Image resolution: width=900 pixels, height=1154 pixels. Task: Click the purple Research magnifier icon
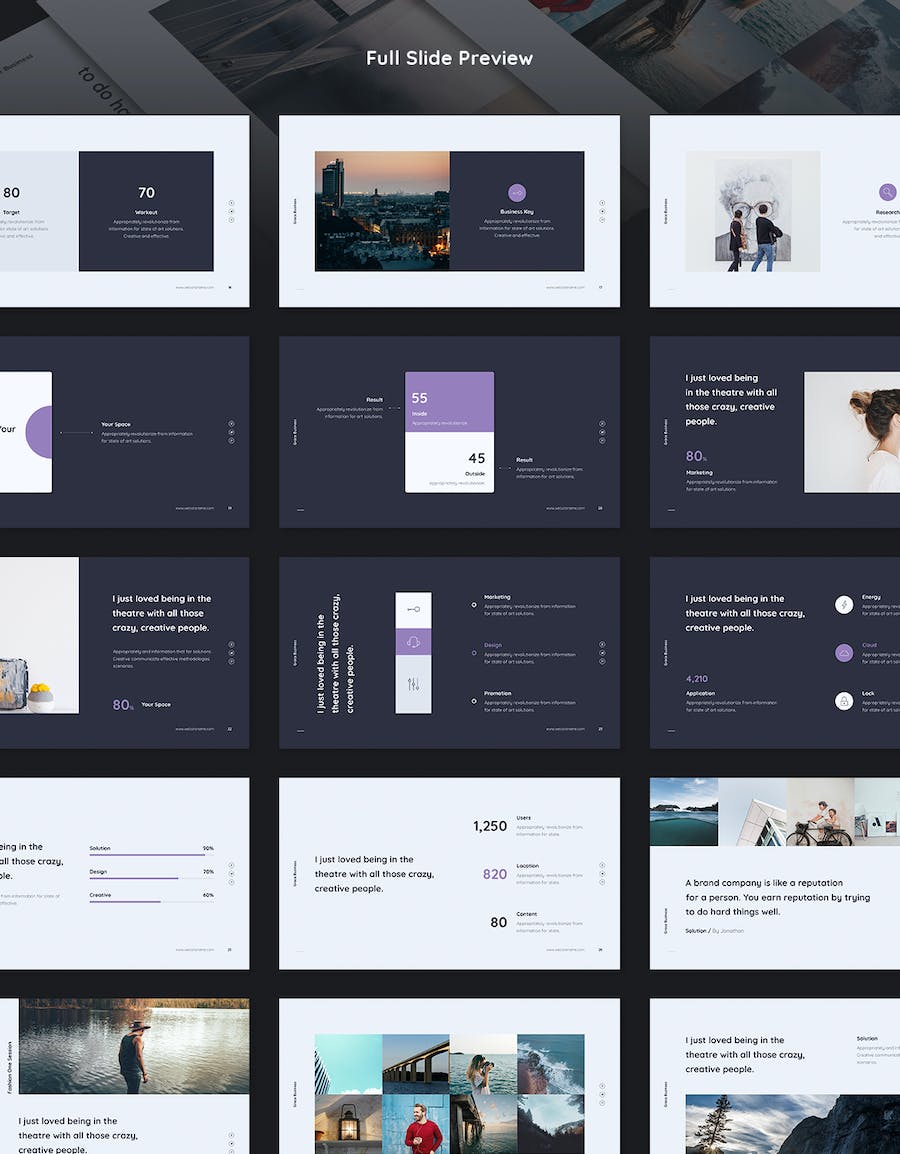[887, 193]
